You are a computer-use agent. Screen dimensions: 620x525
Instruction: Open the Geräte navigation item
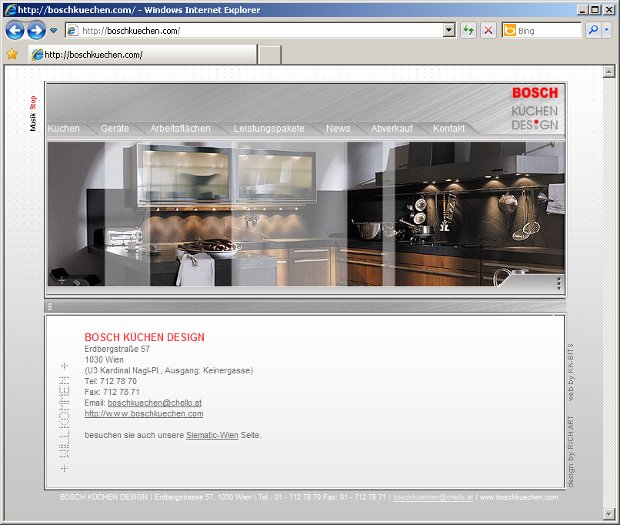[x=115, y=128]
